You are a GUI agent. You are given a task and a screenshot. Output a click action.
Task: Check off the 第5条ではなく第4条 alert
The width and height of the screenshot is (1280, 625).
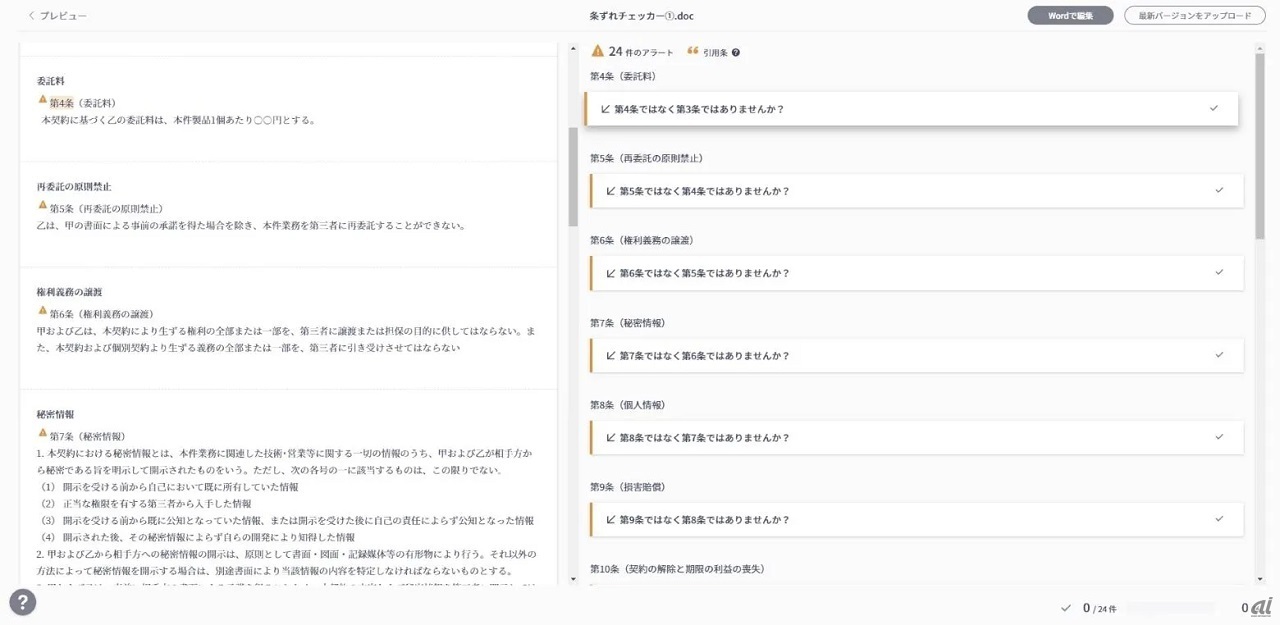[x=1218, y=190]
